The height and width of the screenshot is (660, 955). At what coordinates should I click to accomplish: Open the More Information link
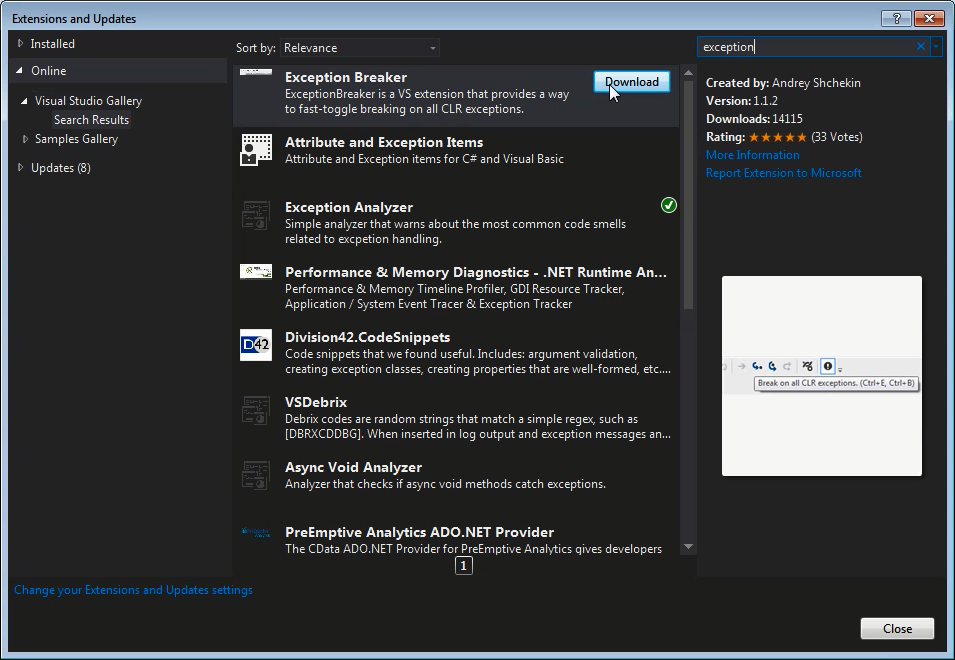coord(752,155)
